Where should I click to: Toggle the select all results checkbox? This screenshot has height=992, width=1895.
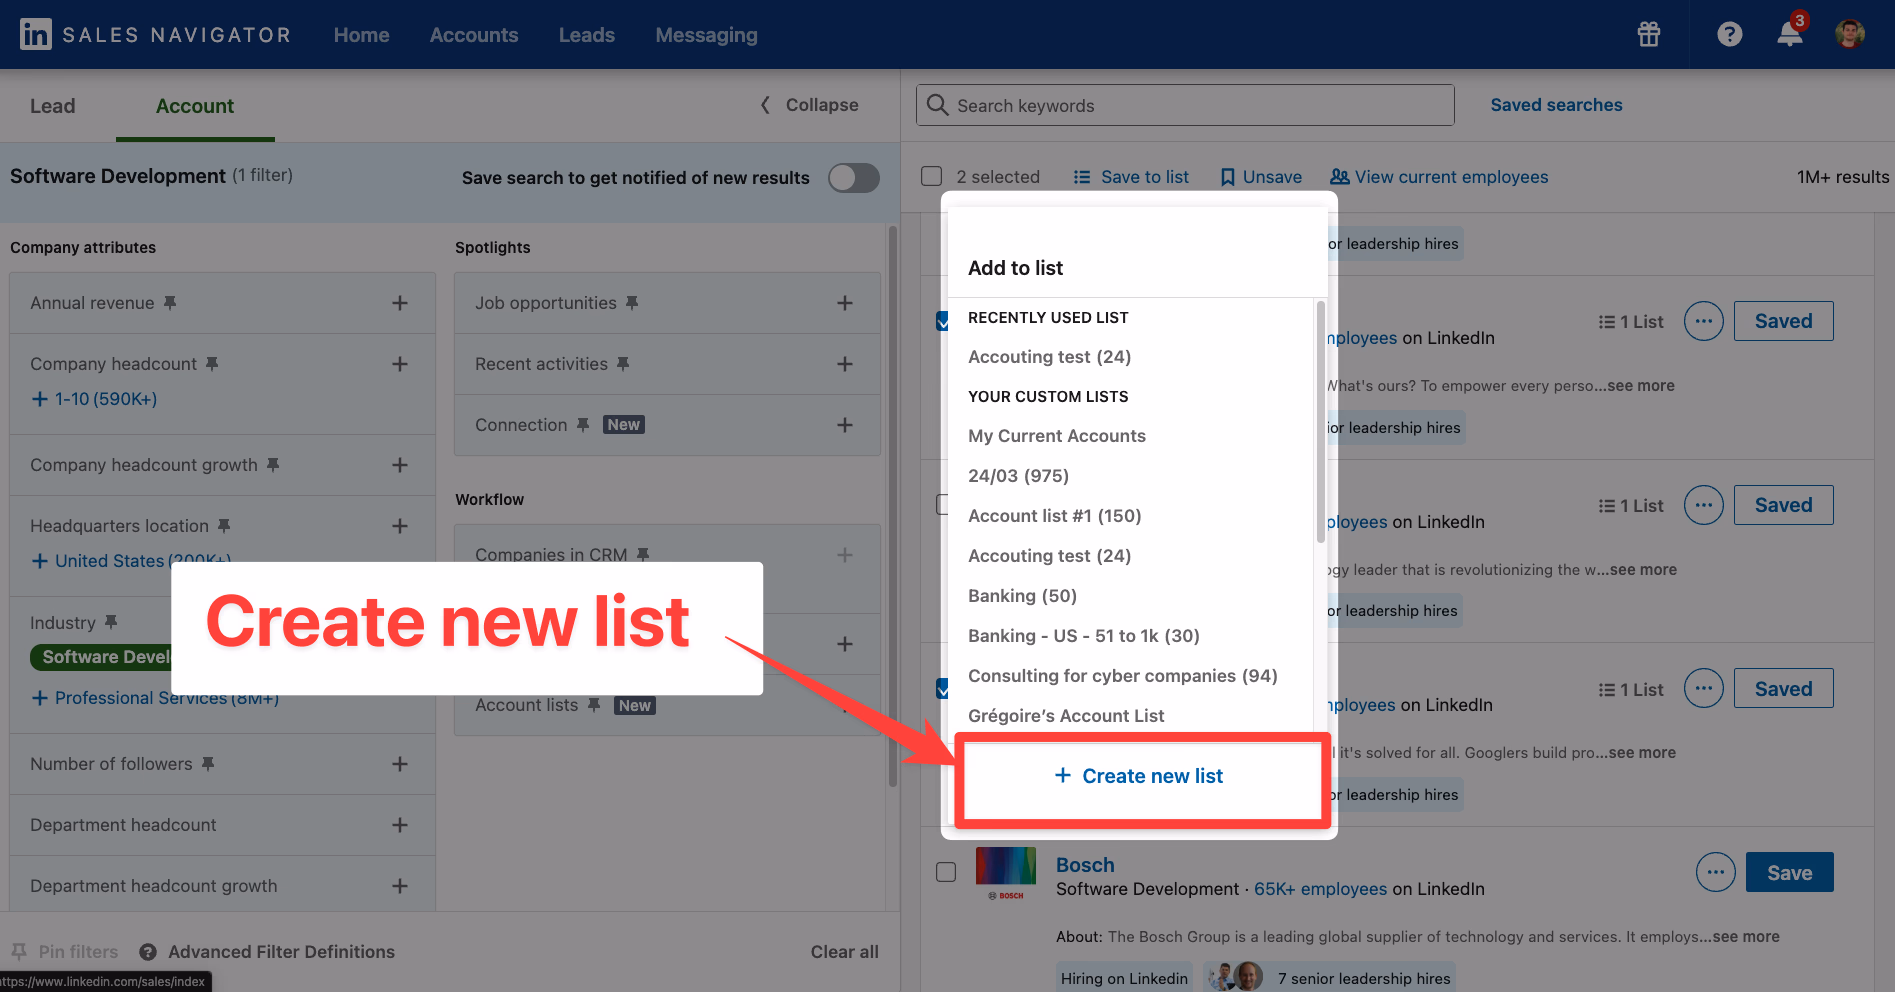932,176
